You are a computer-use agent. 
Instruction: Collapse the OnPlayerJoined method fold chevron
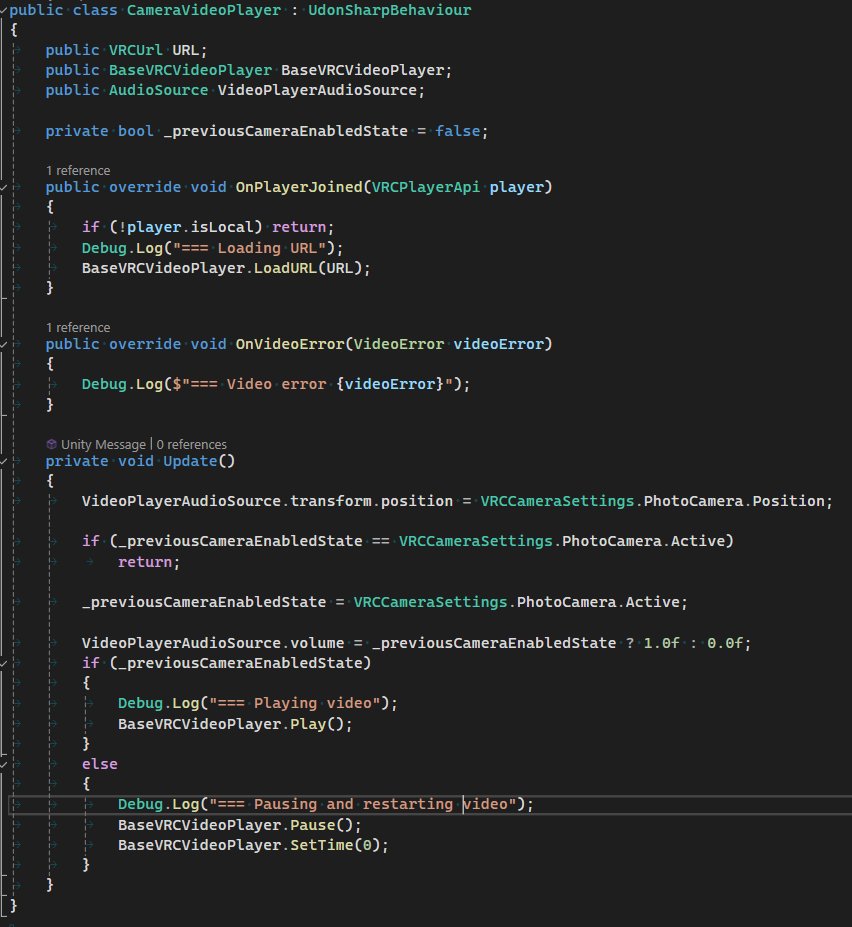click(x=4, y=187)
